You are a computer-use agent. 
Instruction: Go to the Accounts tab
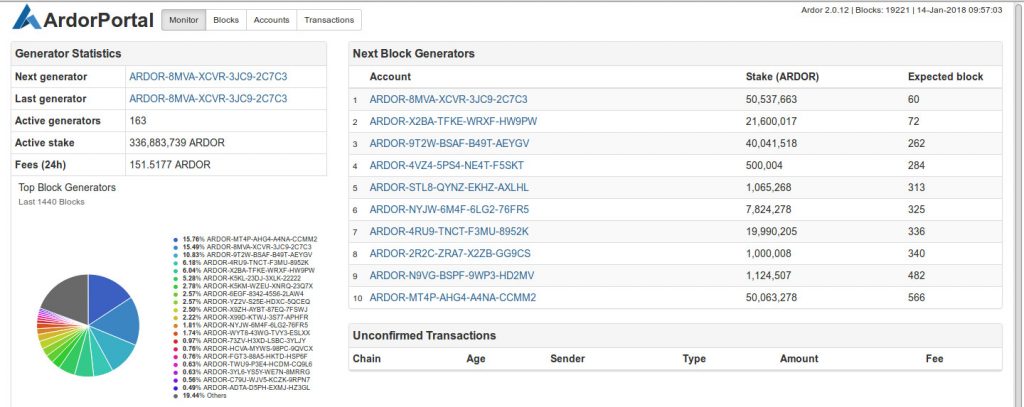click(271, 20)
